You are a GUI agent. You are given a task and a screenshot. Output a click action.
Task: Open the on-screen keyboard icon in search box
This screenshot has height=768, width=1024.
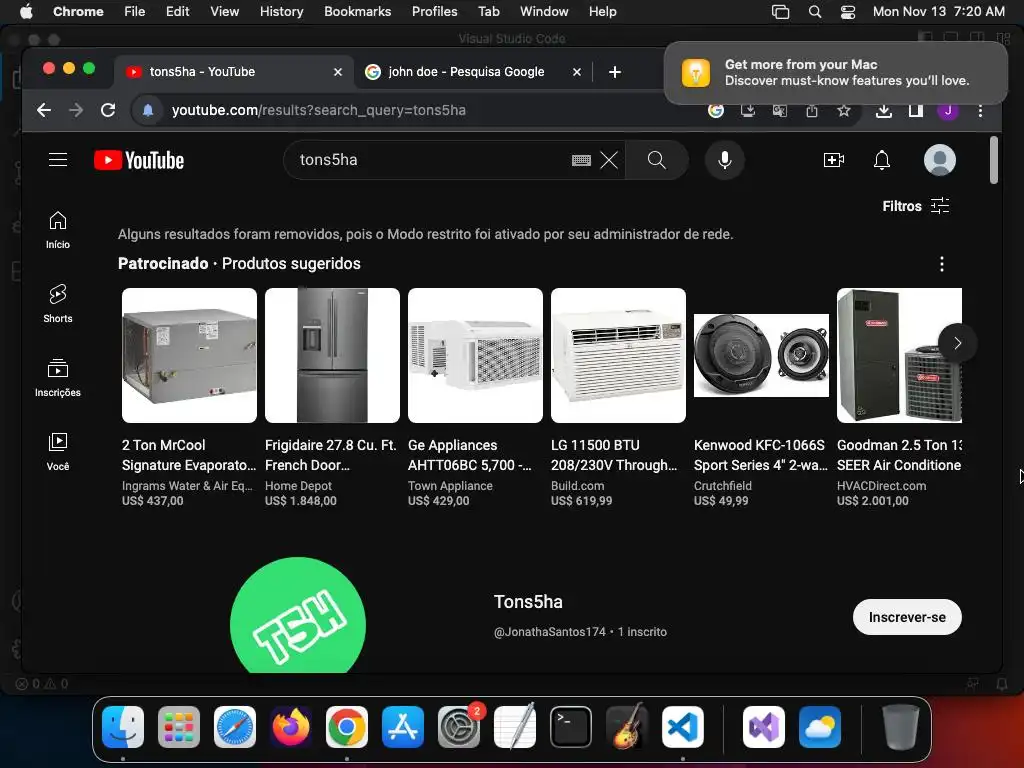click(581, 160)
